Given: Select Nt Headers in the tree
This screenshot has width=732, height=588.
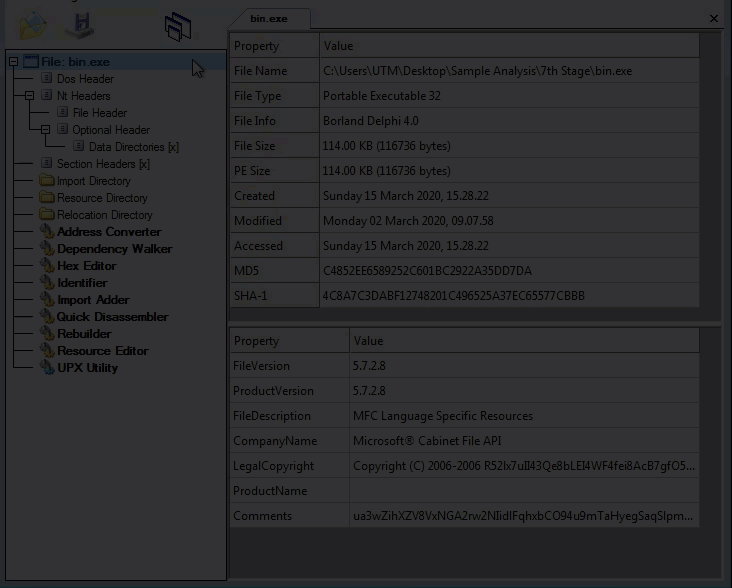Looking at the screenshot, I should pyautogui.click(x=84, y=96).
